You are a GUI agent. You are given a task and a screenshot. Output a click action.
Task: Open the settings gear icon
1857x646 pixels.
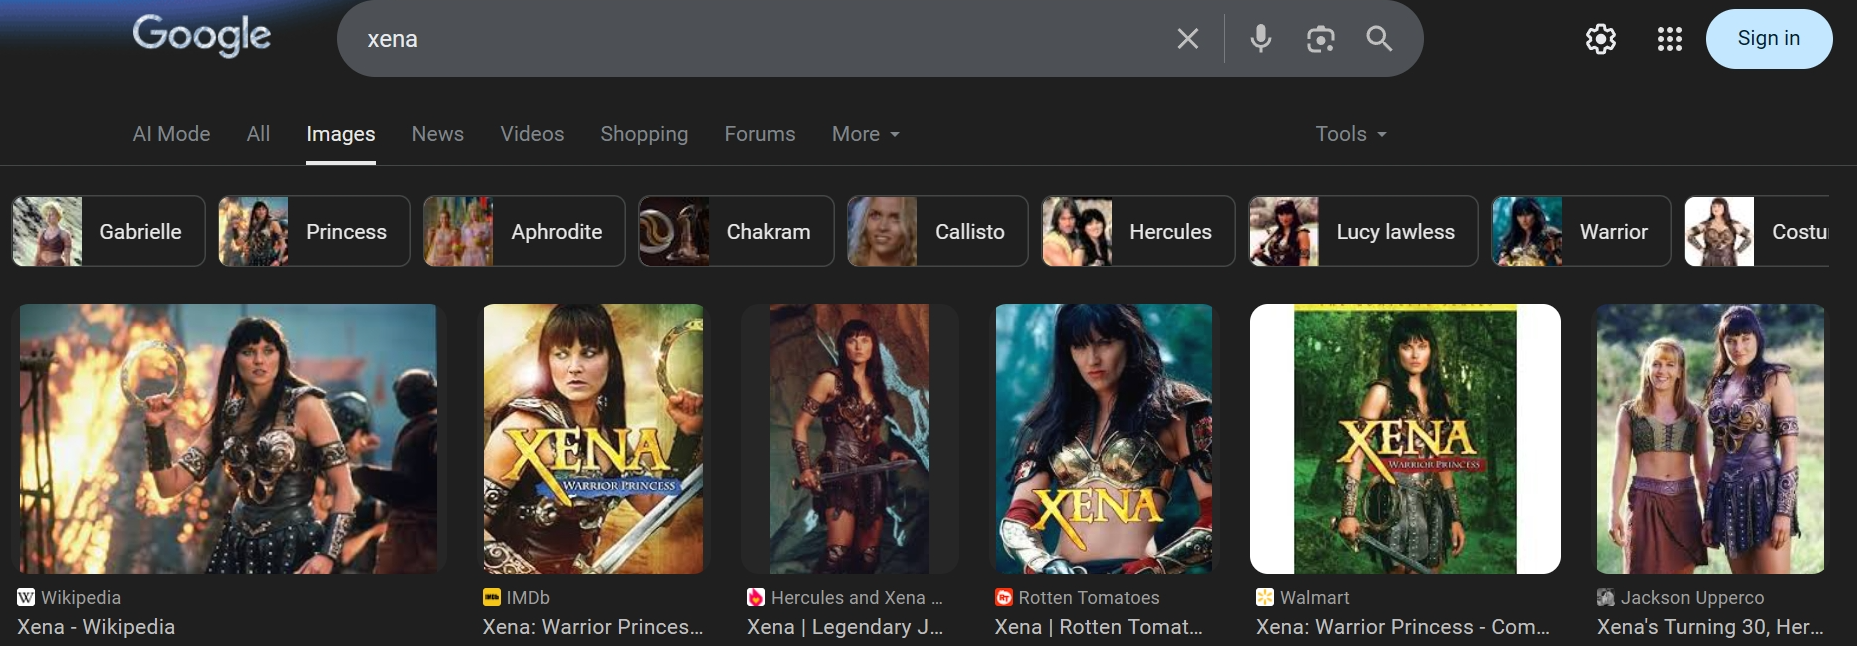click(1601, 39)
